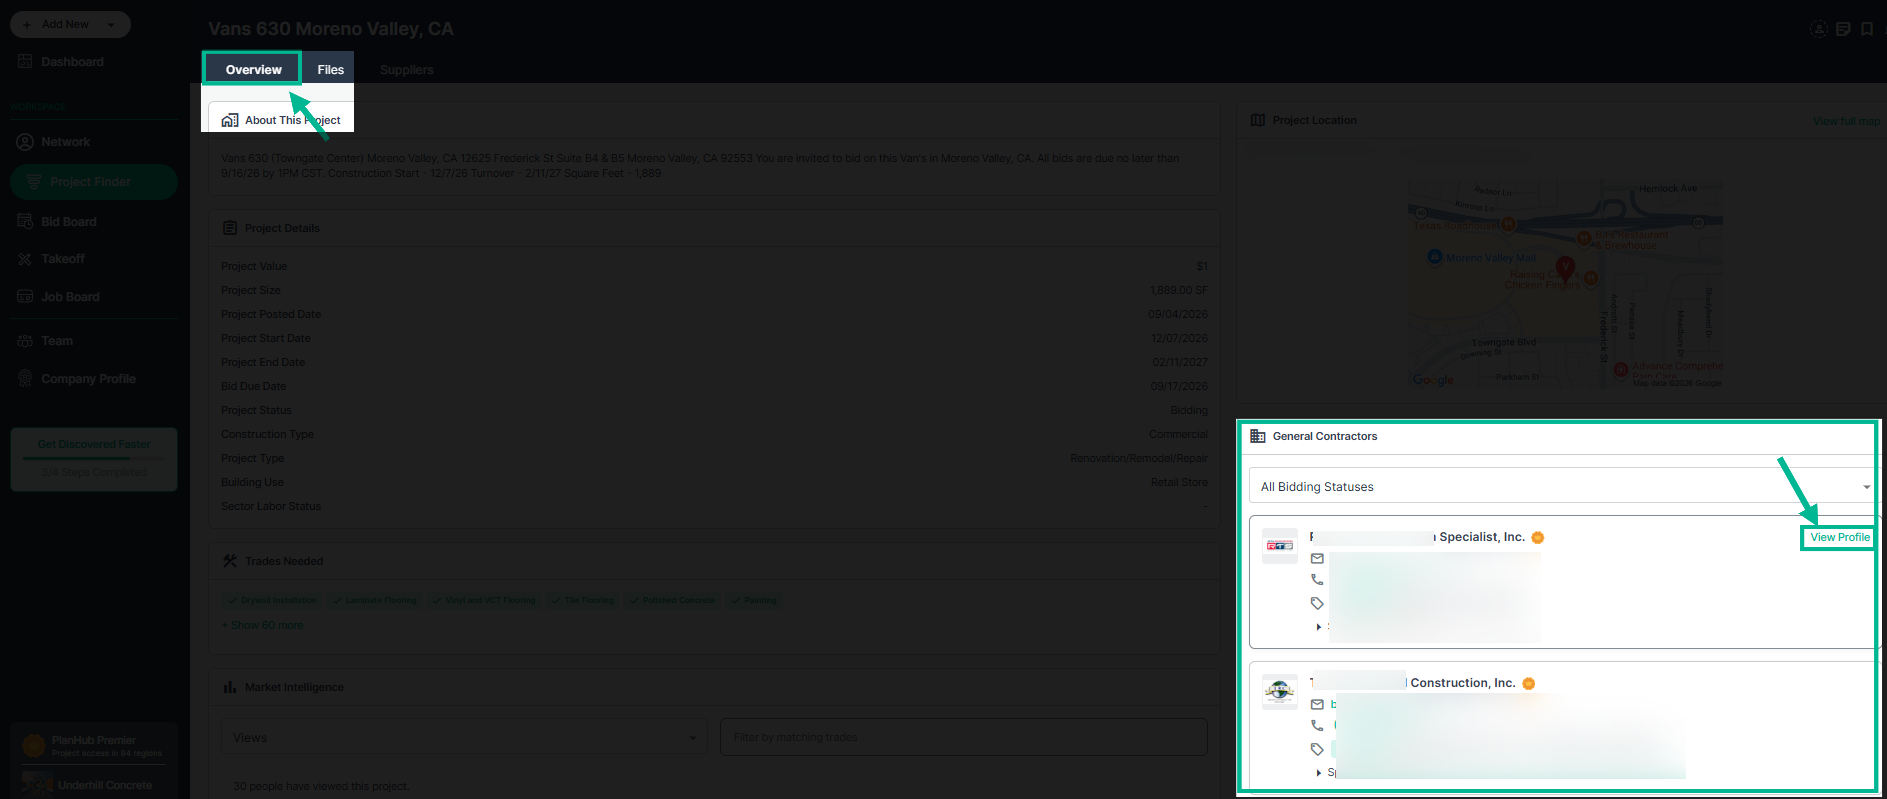Switch to the Suppliers tab
This screenshot has width=1887, height=799.
[x=407, y=70]
